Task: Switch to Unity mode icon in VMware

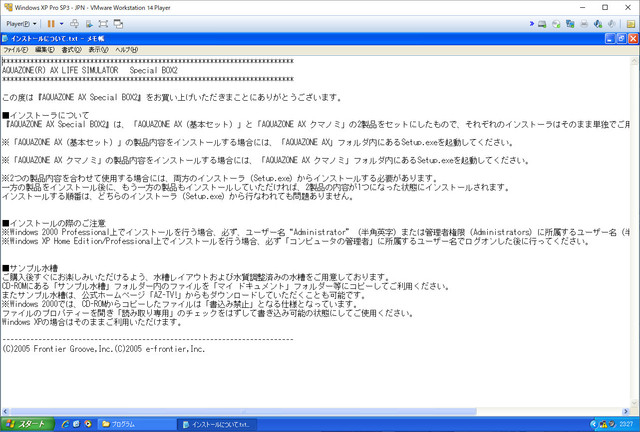Action: pos(118,24)
